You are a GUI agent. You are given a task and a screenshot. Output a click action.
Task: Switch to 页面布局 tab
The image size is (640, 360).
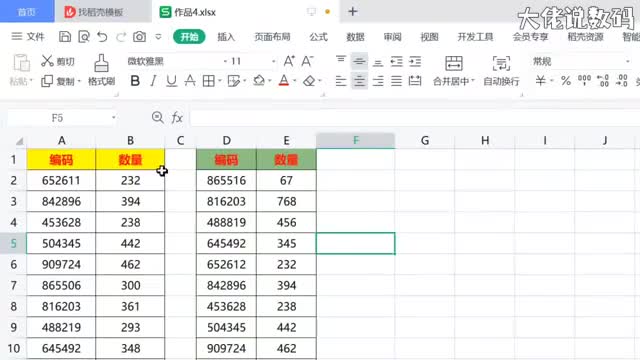[x=272, y=37]
